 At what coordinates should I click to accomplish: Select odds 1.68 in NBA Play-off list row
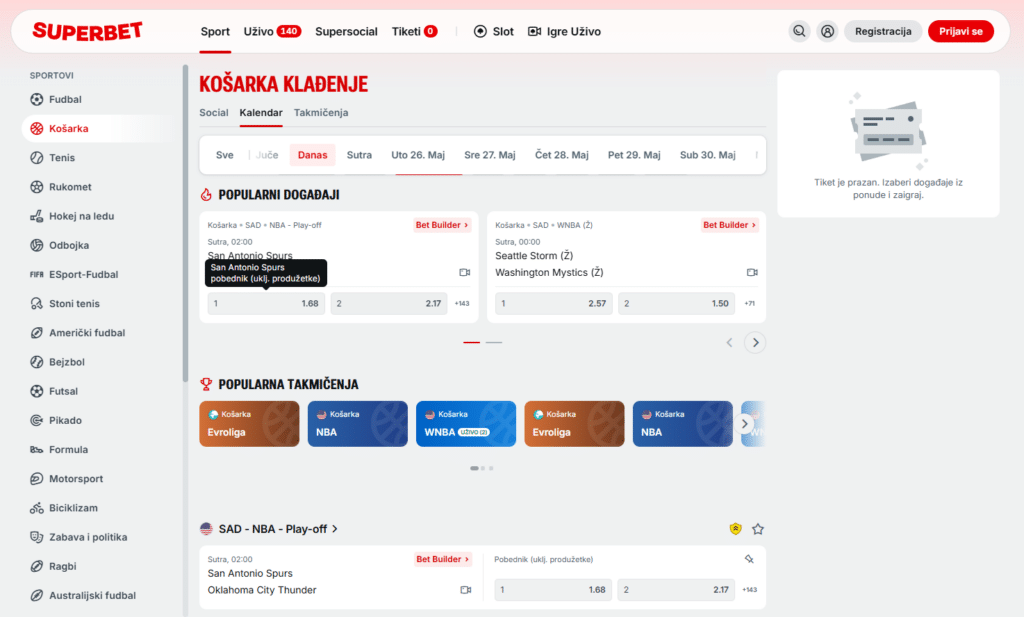[553, 590]
